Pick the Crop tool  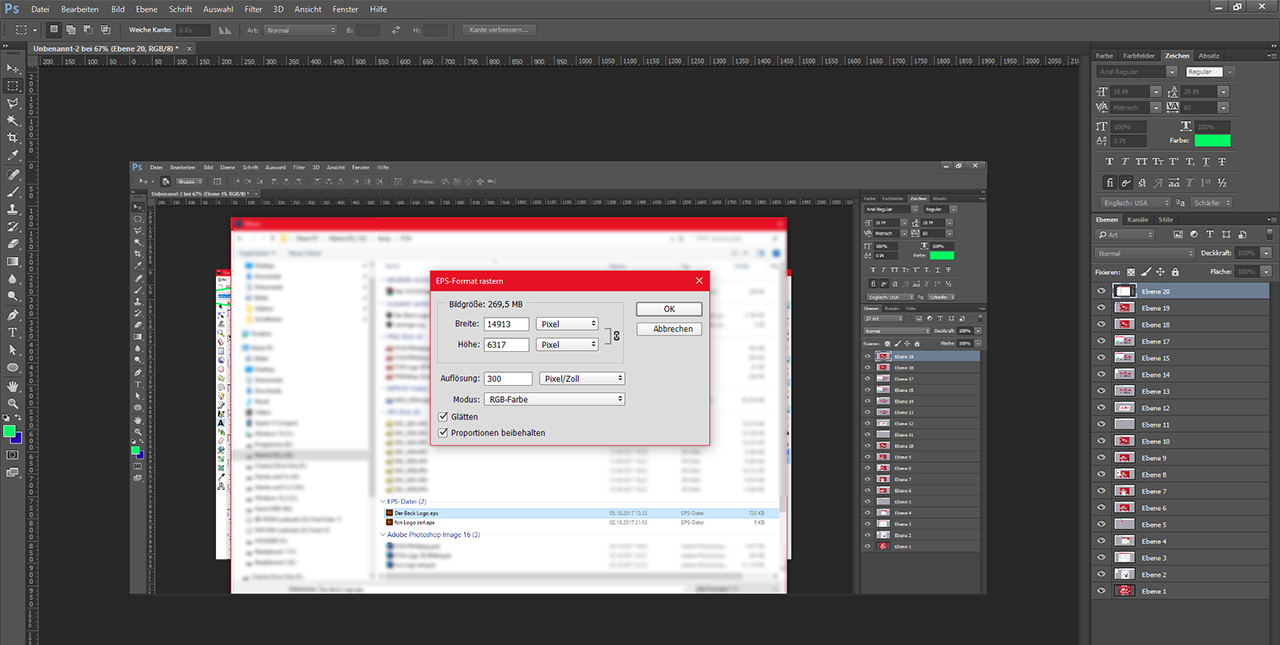tap(13, 138)
